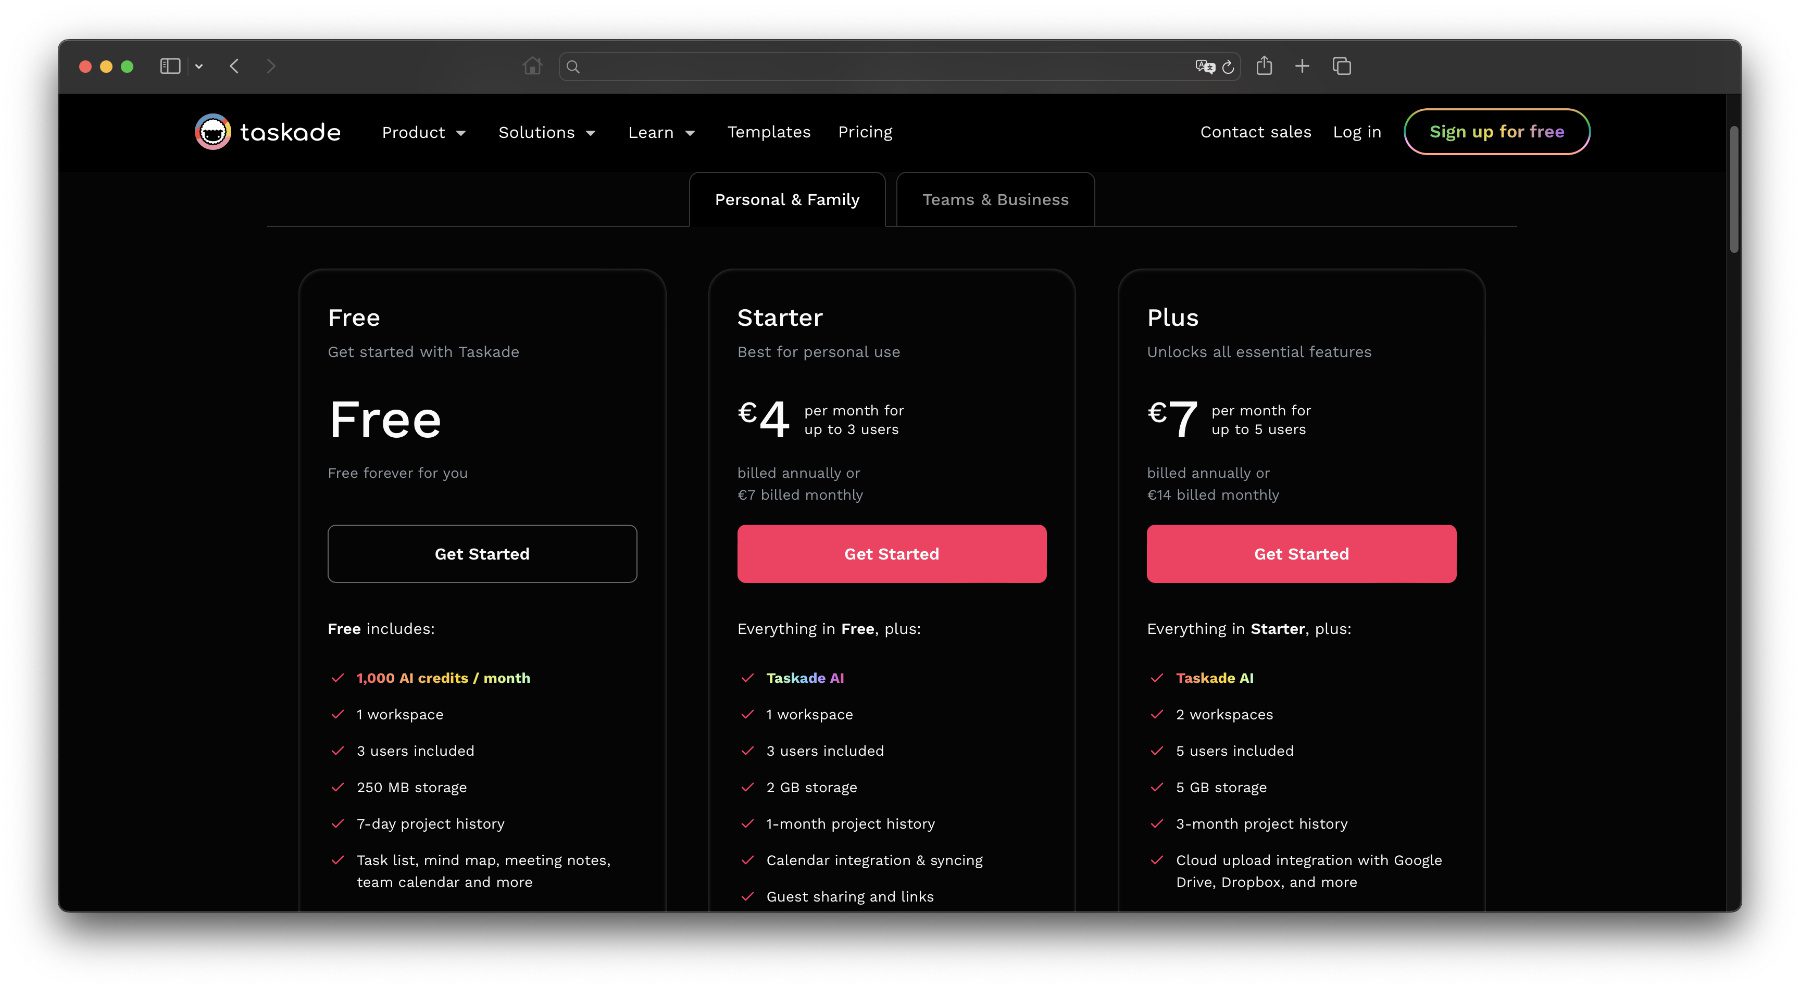
Task: Reload the page with refresh icon
Action: [1228, 67]
